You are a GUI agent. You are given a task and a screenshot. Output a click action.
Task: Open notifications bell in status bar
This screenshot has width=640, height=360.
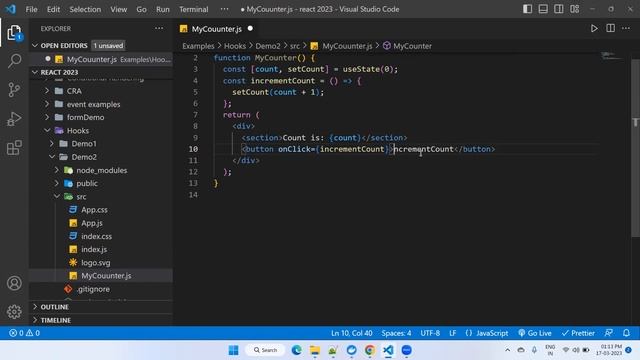coord(626,333)
